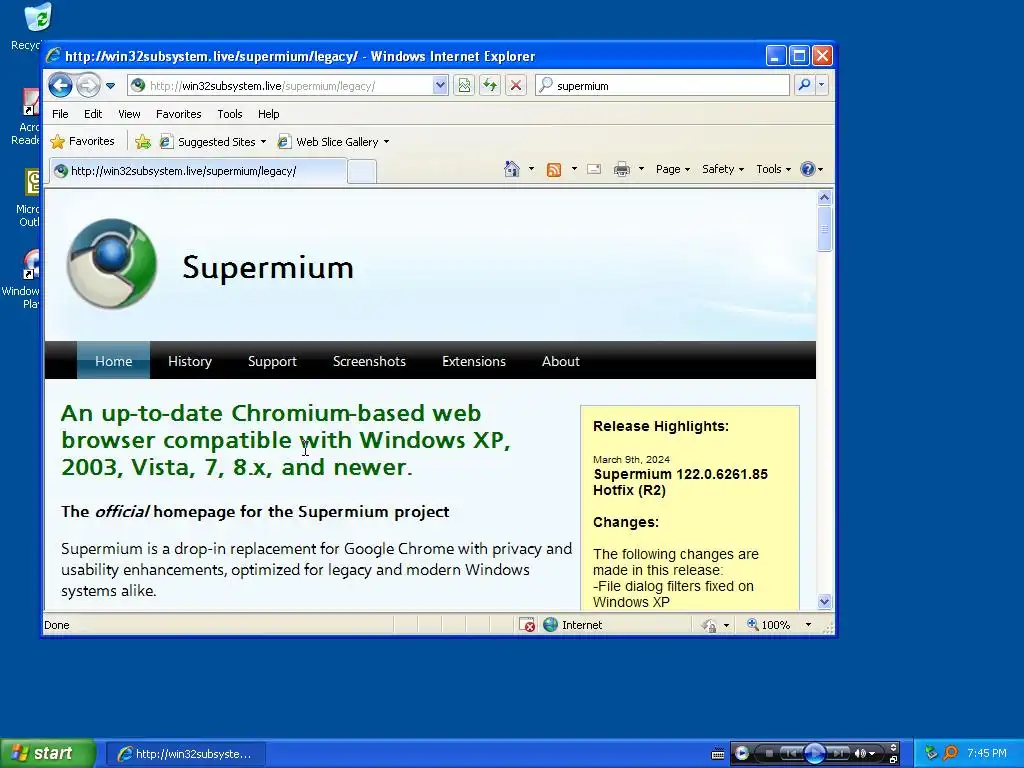Viewport: 1024px width, 768px height.
Task: Open the History page link
Action: coord(190,361)
